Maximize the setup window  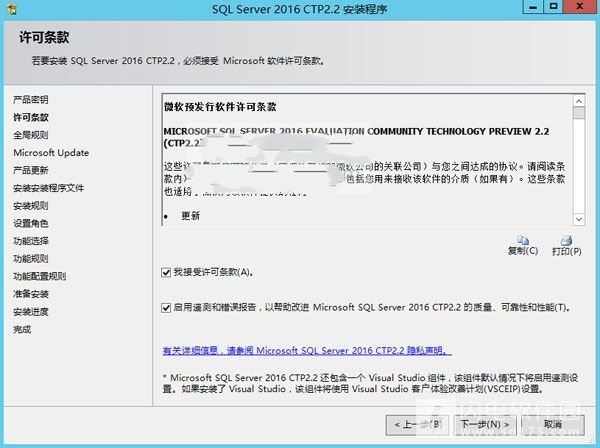[x=553, y=7]
